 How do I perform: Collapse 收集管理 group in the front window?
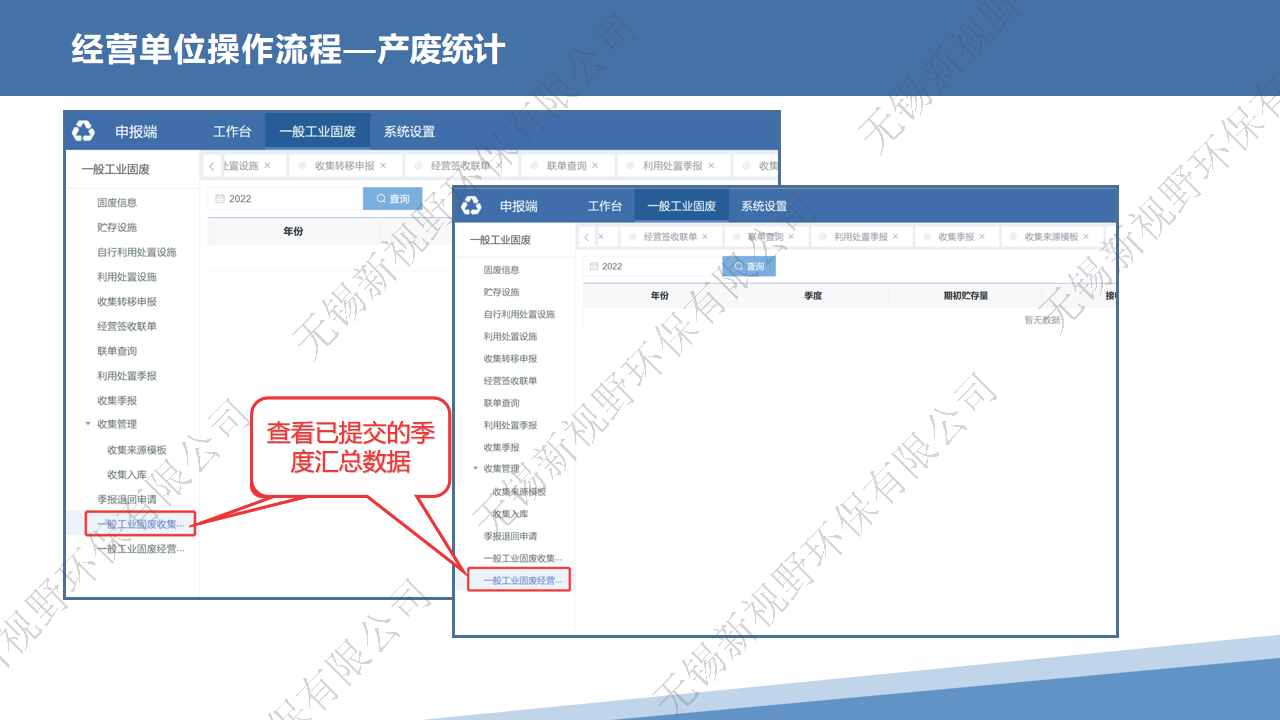click(x=476, y=468)
